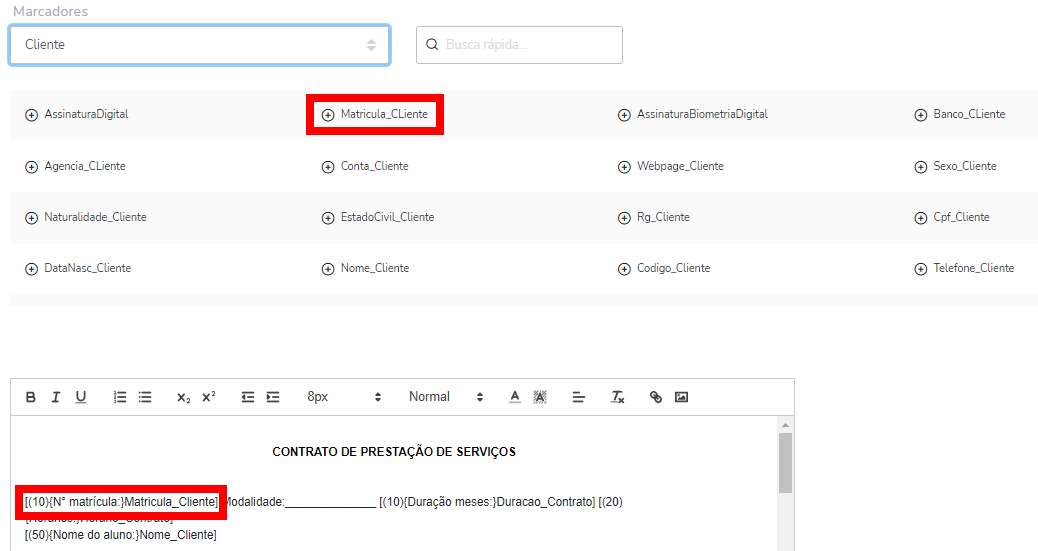Toggle italic formatting in editor
This screenshot has height=551, width=1038.
(56, 397)
